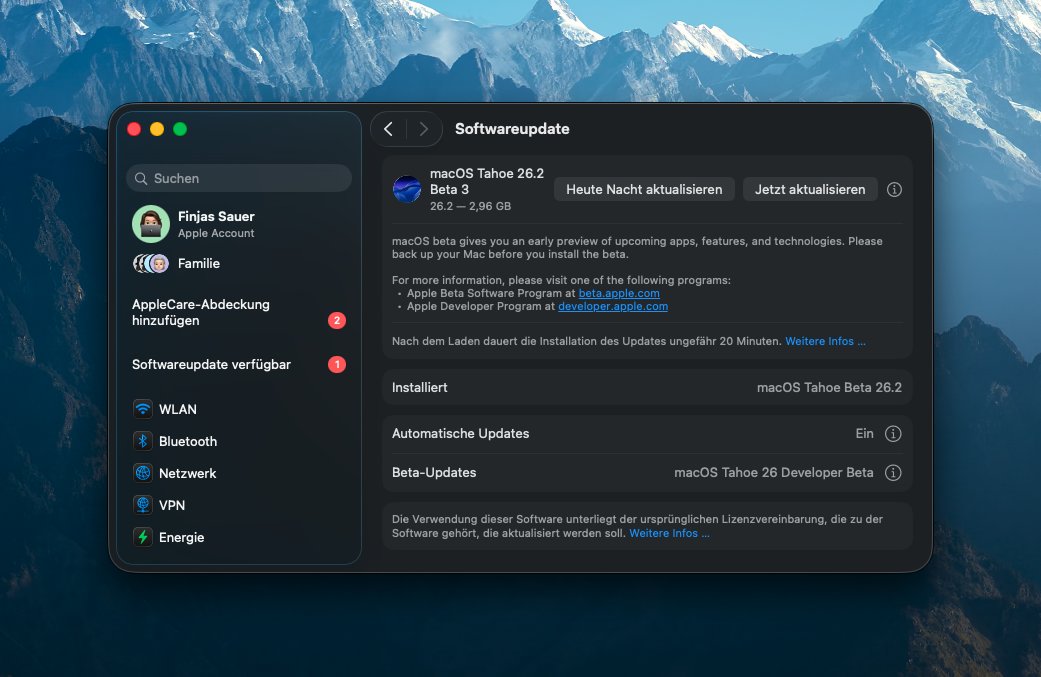Click Jetzt aktualisieren button
Viewport: 1041px width, 677px height.
click(810, 189)
